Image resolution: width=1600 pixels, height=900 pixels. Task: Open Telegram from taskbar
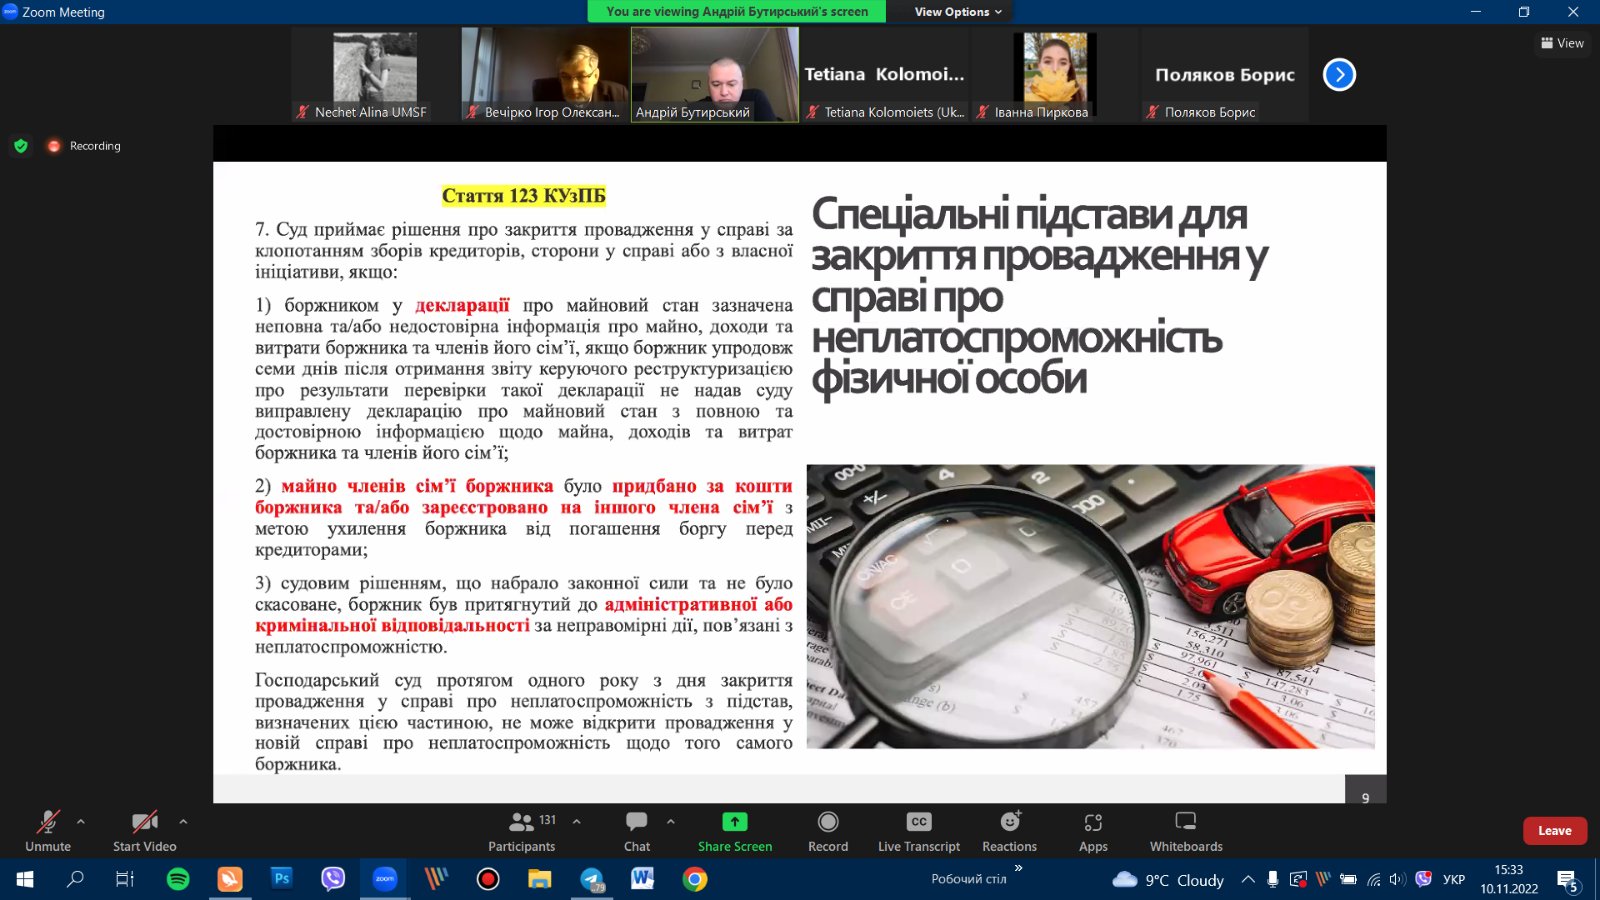[x=592, y=879]
